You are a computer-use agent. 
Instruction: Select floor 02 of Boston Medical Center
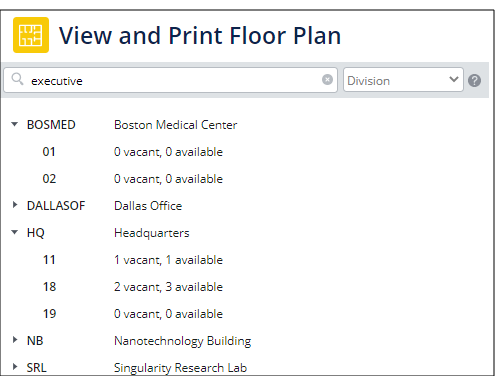click(x=247, y=179)
